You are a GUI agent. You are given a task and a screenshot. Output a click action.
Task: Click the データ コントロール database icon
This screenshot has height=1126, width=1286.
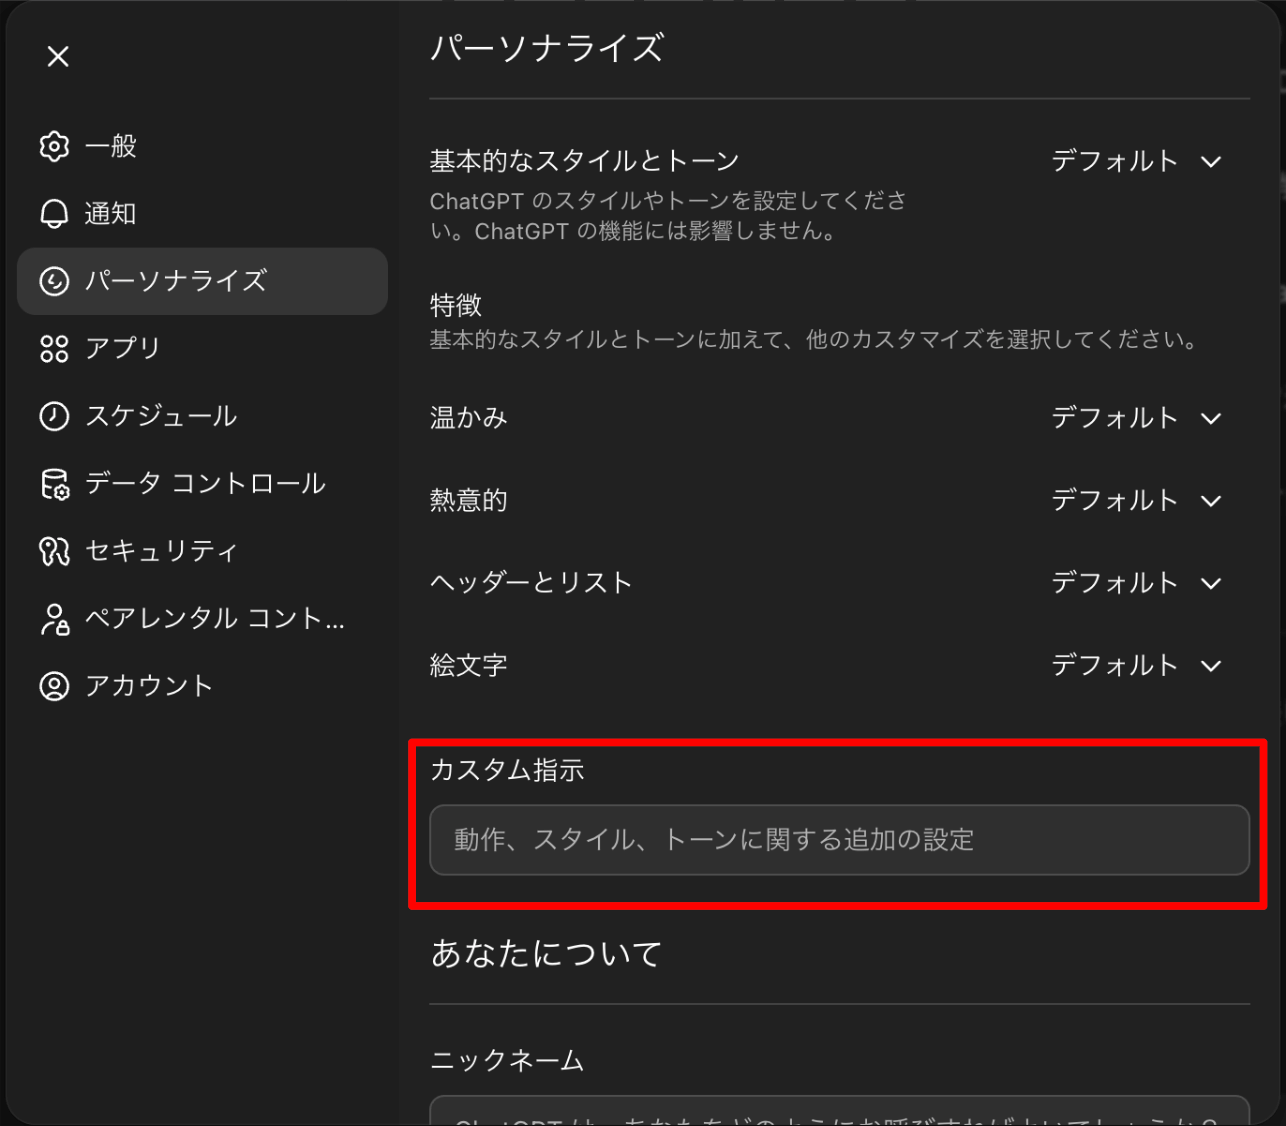[x=54, y=484]
